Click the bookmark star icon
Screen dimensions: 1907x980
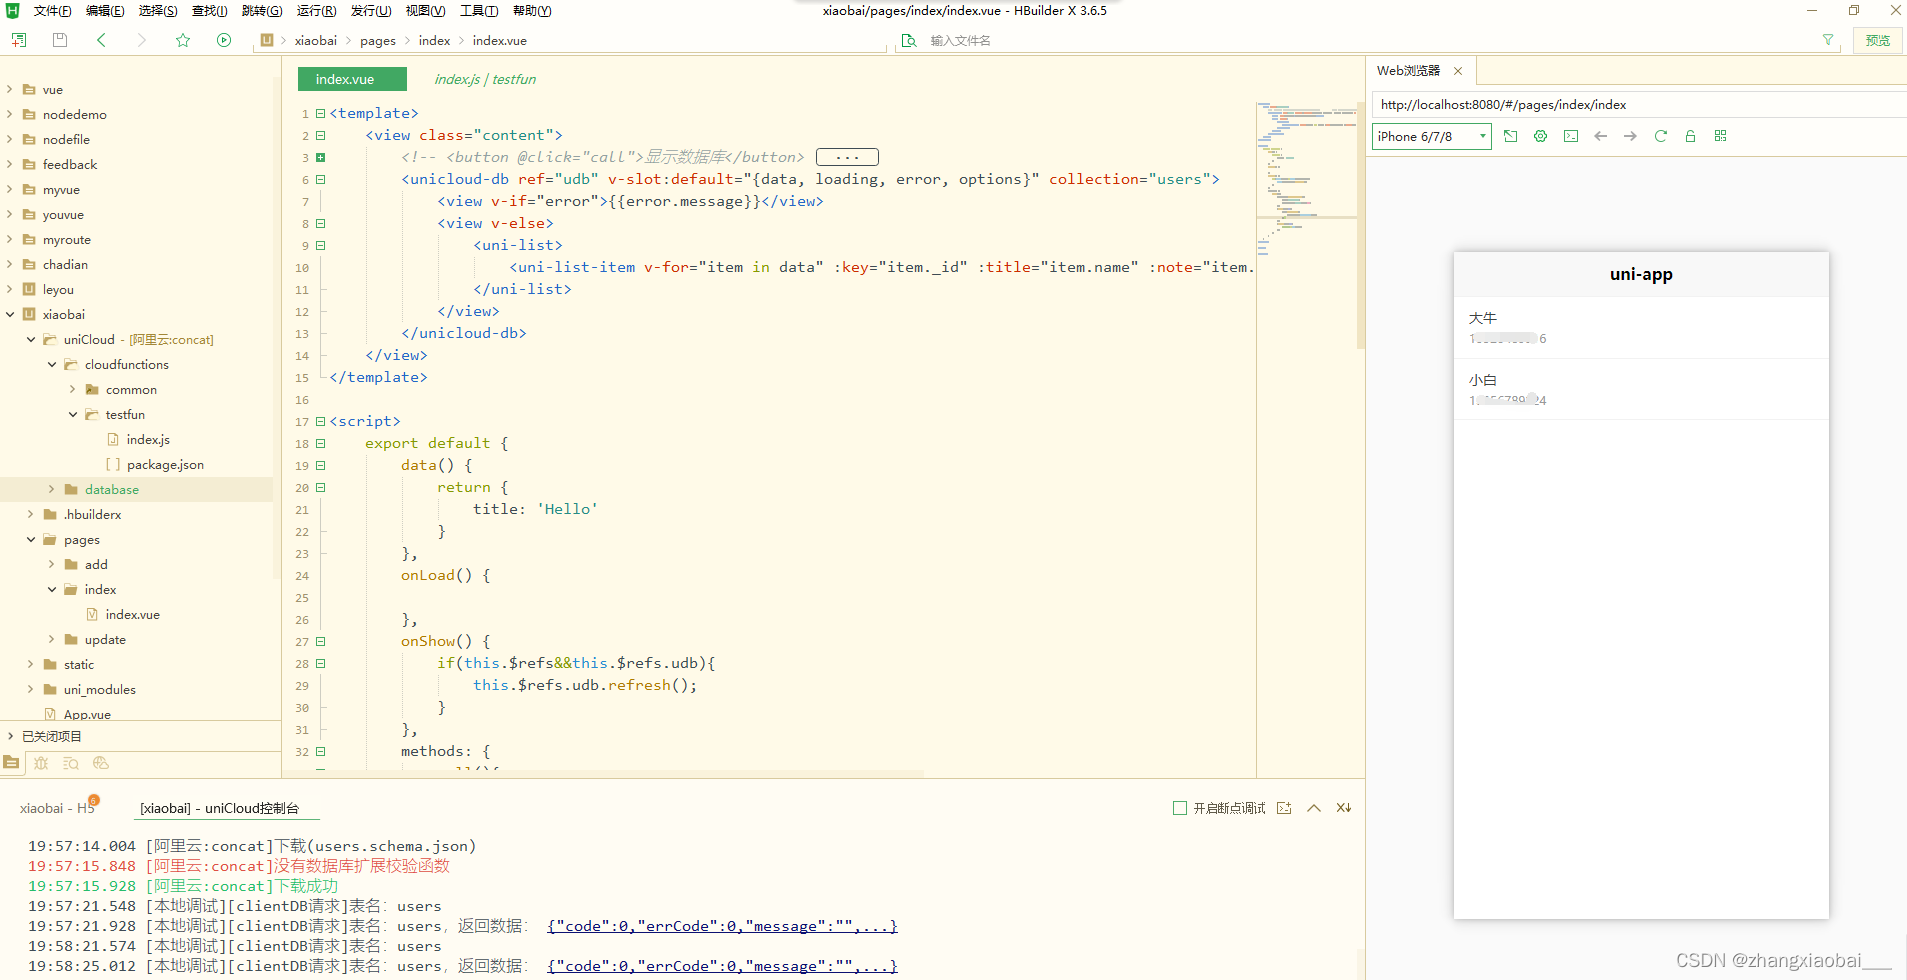183,40
